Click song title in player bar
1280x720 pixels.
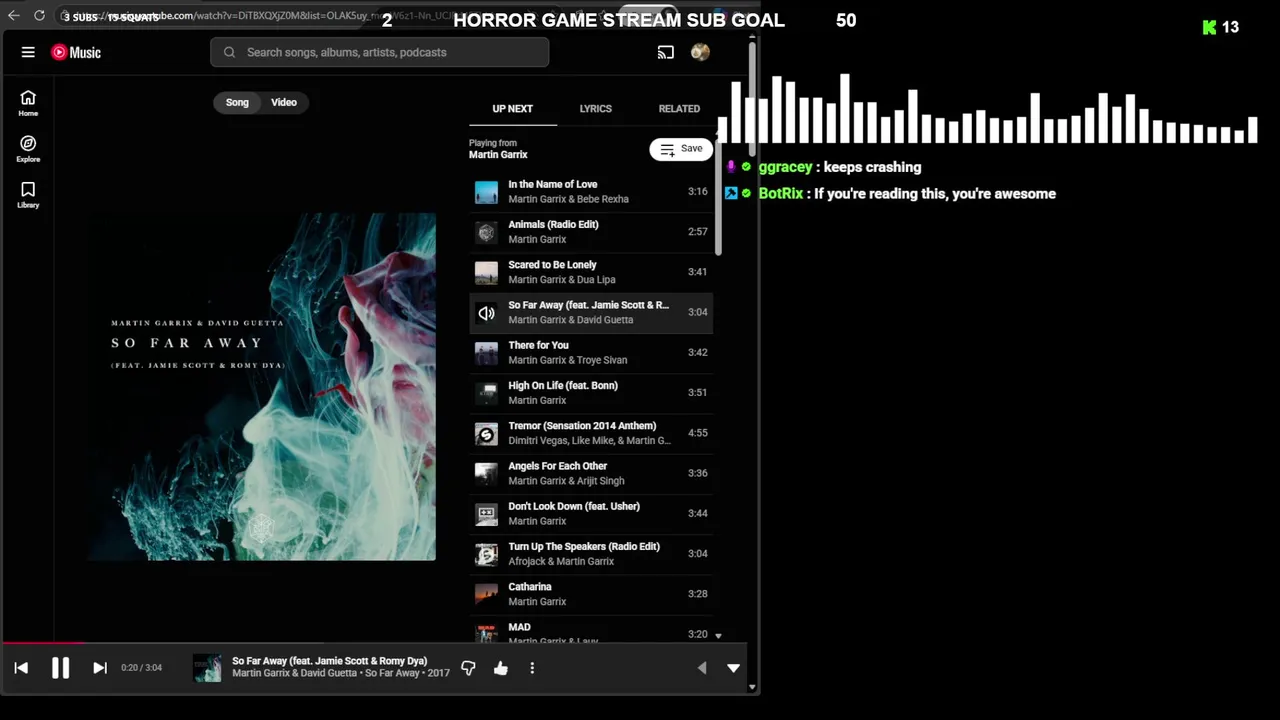click(x=330, y=661)
